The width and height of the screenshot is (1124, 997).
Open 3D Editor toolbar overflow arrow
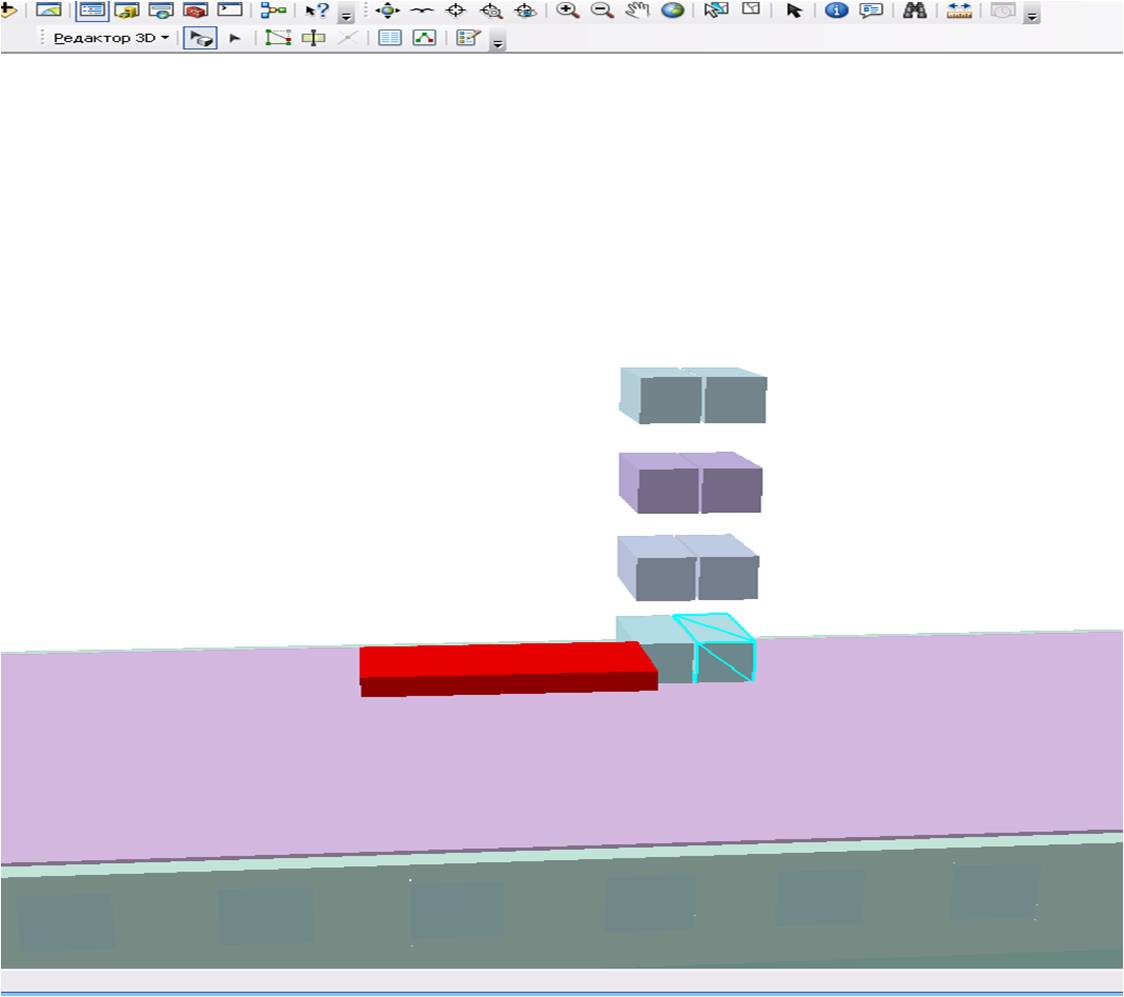tap(497, 43)
